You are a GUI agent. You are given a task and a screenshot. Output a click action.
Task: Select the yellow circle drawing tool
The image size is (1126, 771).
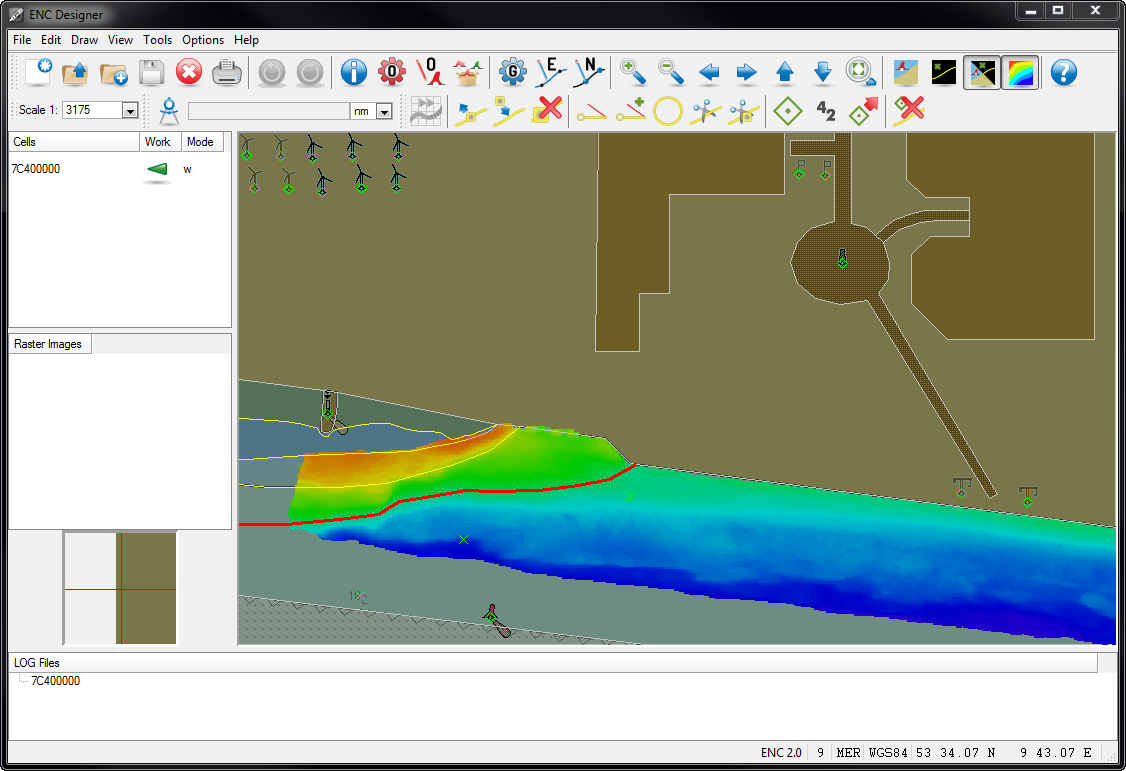pos(667,110)
